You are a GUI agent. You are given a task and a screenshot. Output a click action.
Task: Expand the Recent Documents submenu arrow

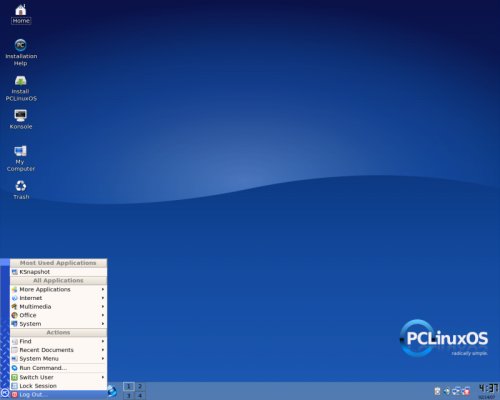(x=103, y=350)
